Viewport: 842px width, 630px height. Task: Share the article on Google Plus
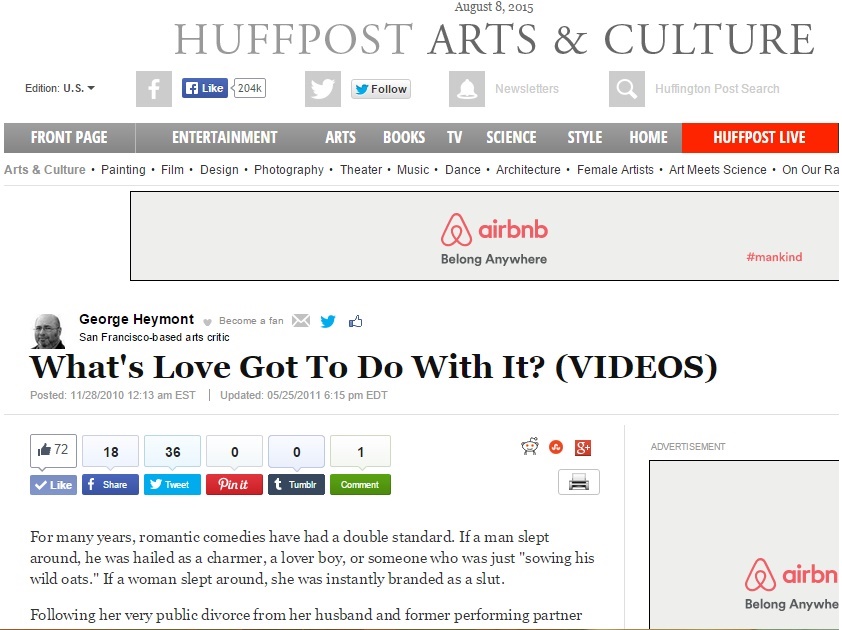click(584, 447)
